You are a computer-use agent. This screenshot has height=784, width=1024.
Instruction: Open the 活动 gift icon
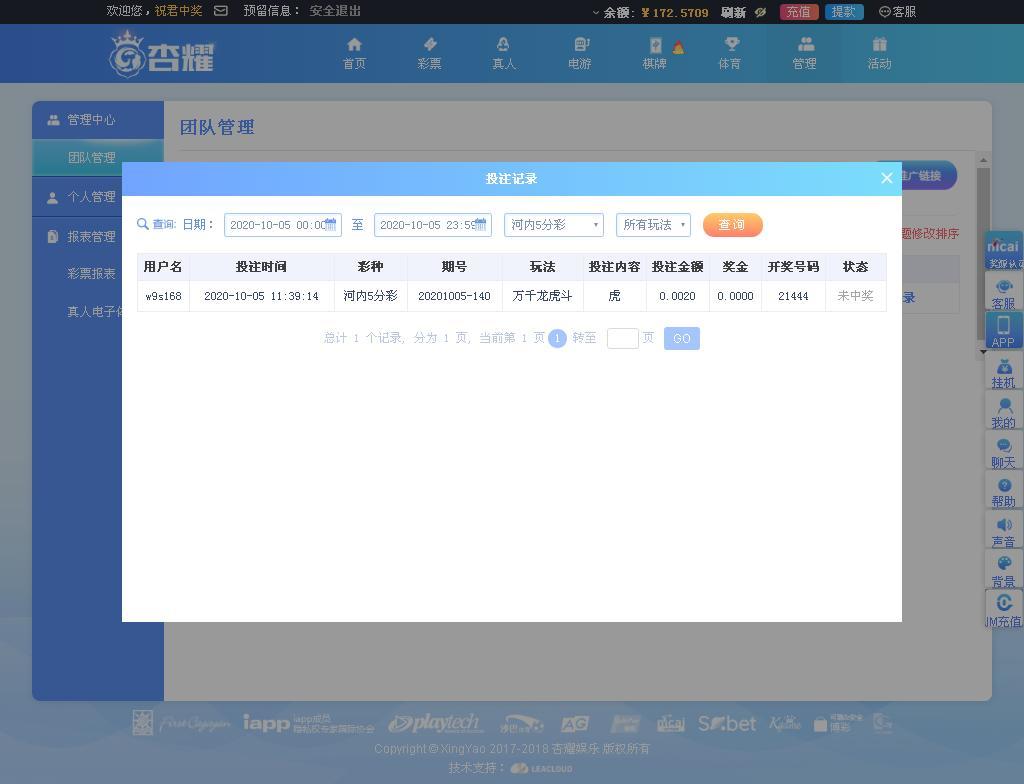[x=880, y=44]
